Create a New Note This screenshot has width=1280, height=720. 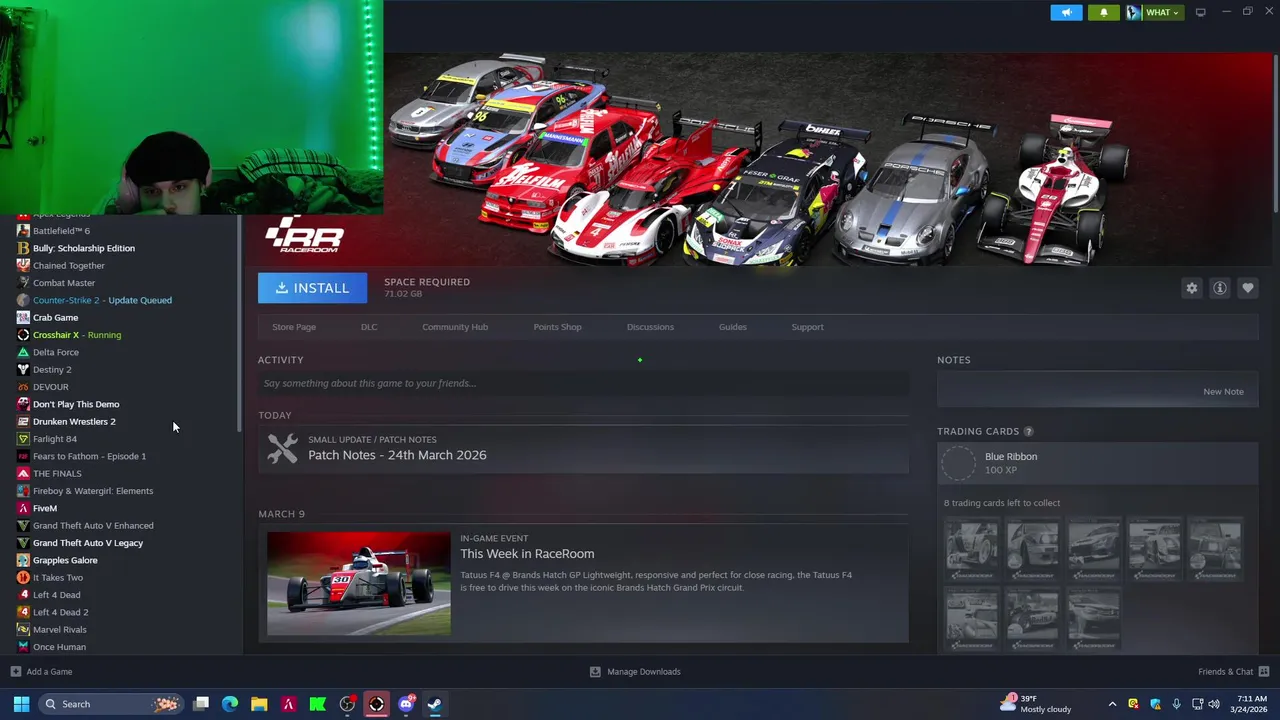point(1223,392)
